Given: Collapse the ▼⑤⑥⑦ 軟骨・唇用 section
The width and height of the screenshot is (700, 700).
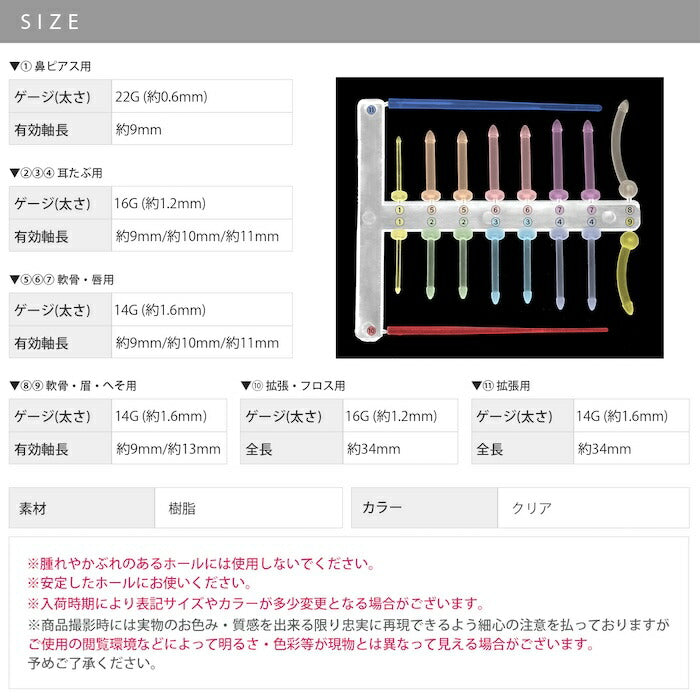Looking at the screenshot, I should (62, 280).
